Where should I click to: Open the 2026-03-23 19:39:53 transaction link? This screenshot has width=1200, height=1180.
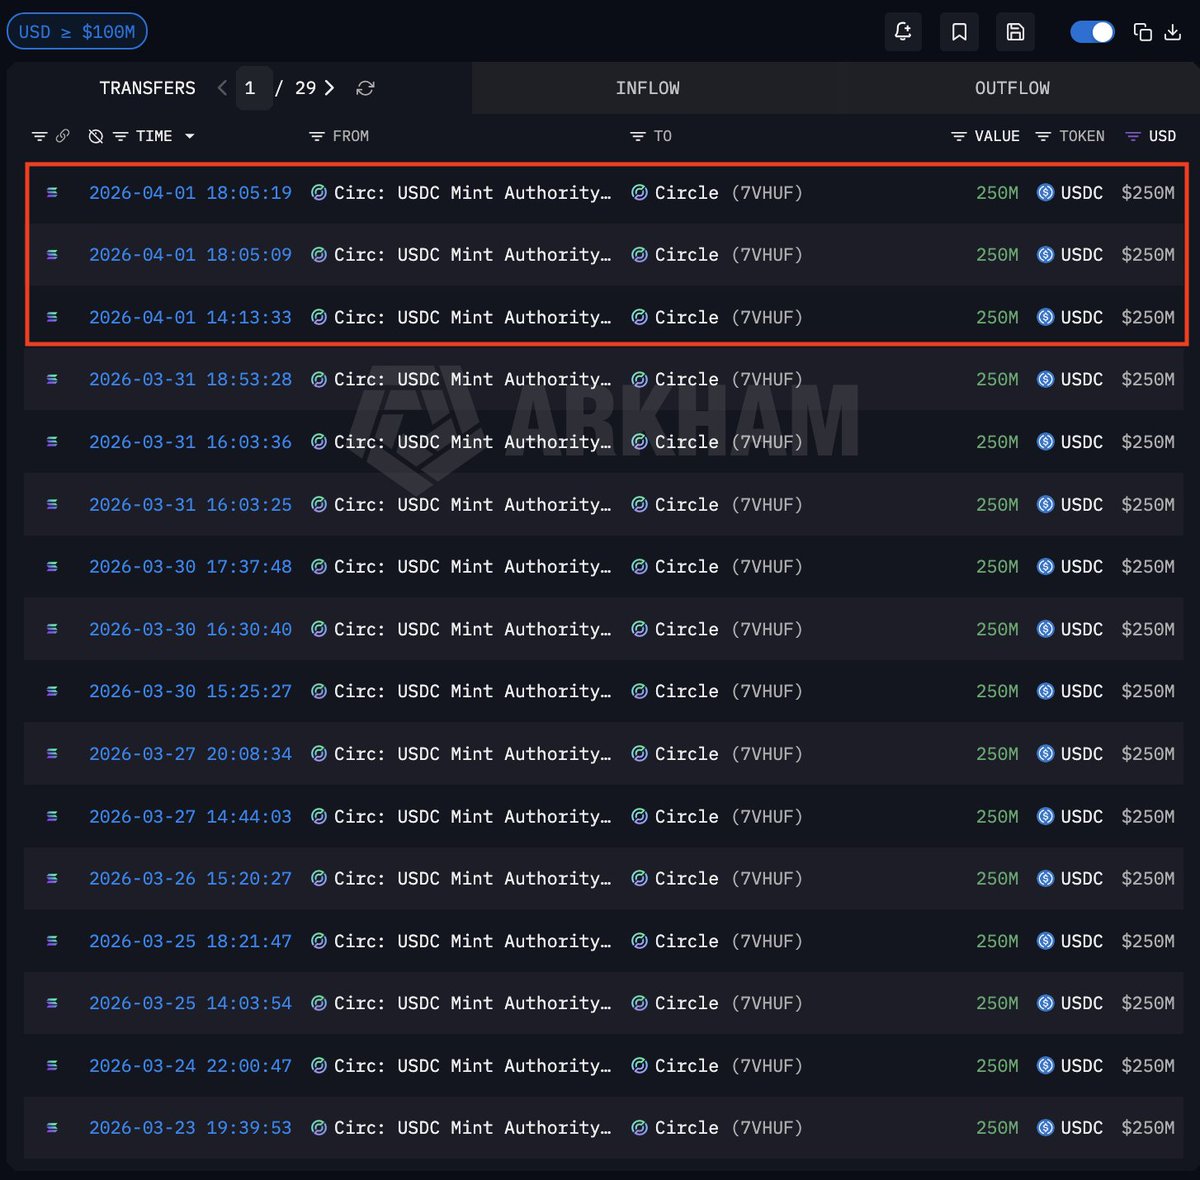[x=190, y=1128]
